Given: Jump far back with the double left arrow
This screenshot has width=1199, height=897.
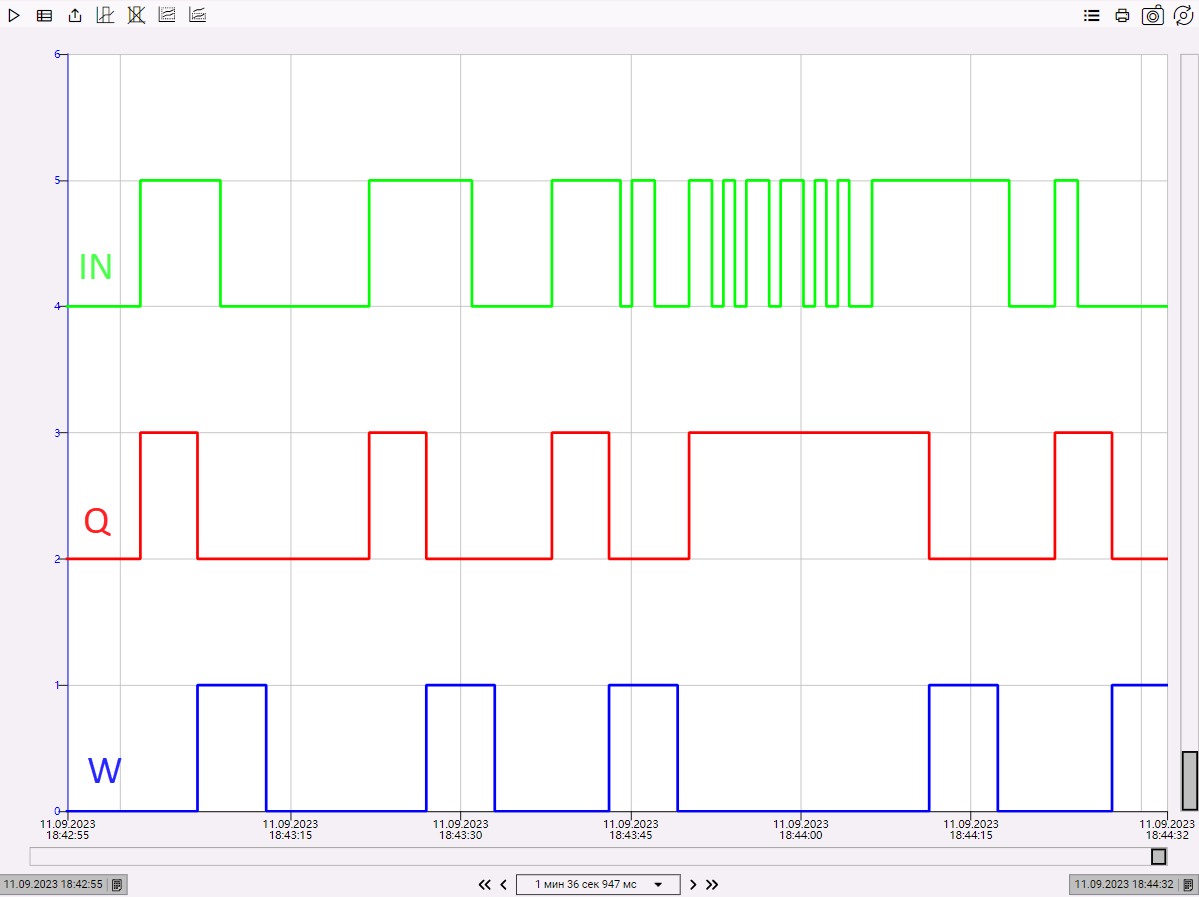Looking at the screenshot, I should pos(485,884).
